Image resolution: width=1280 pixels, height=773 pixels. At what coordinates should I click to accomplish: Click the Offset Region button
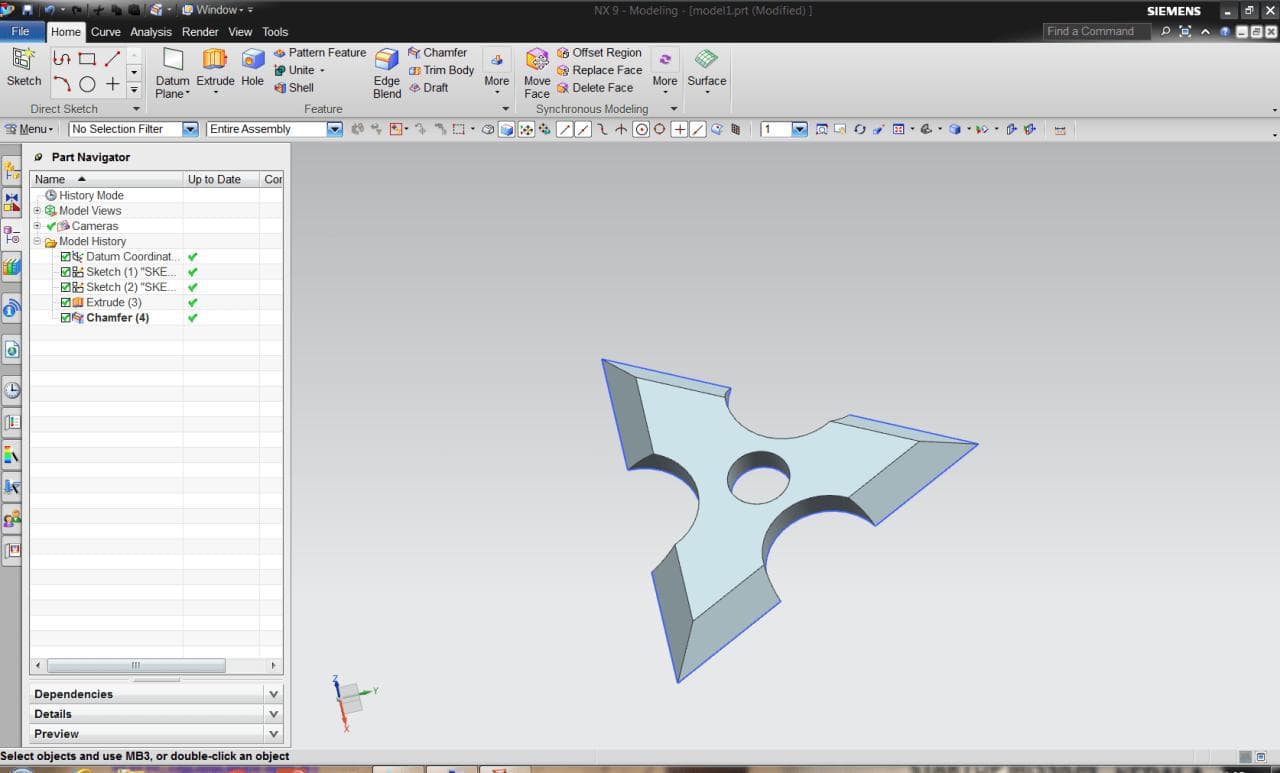tap(599, 53)
